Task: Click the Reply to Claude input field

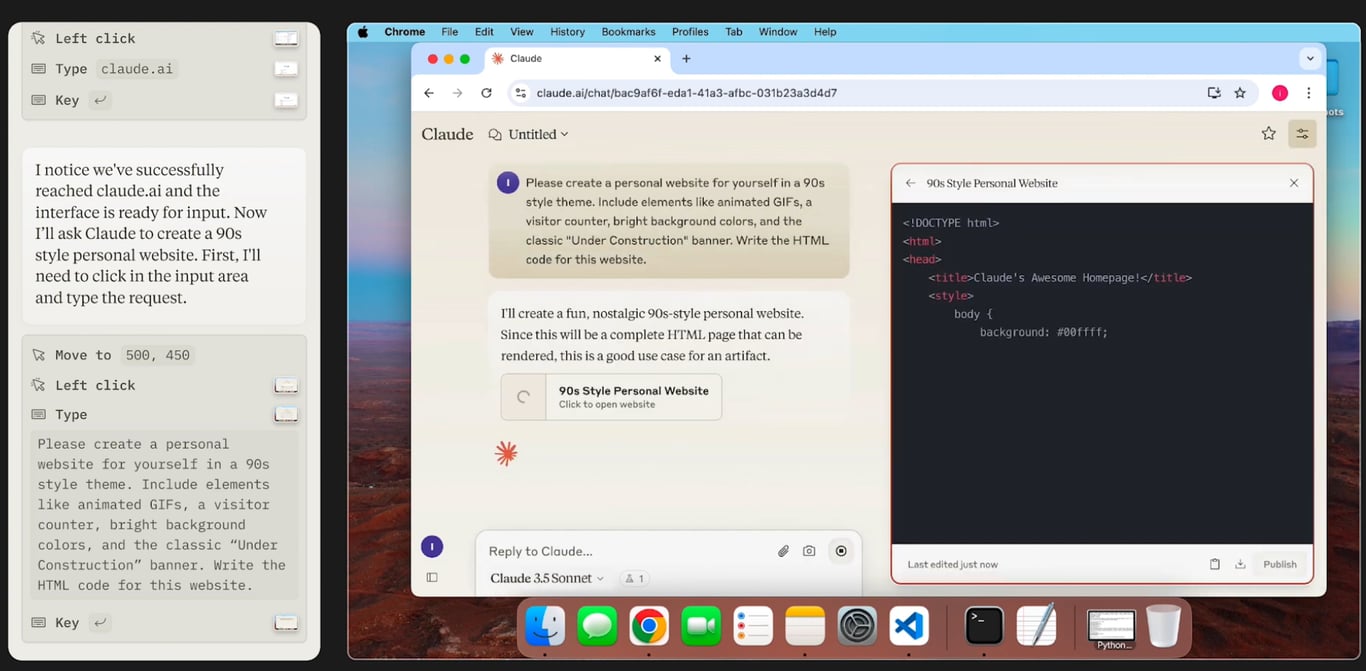Action: click(x=625, y=551)
